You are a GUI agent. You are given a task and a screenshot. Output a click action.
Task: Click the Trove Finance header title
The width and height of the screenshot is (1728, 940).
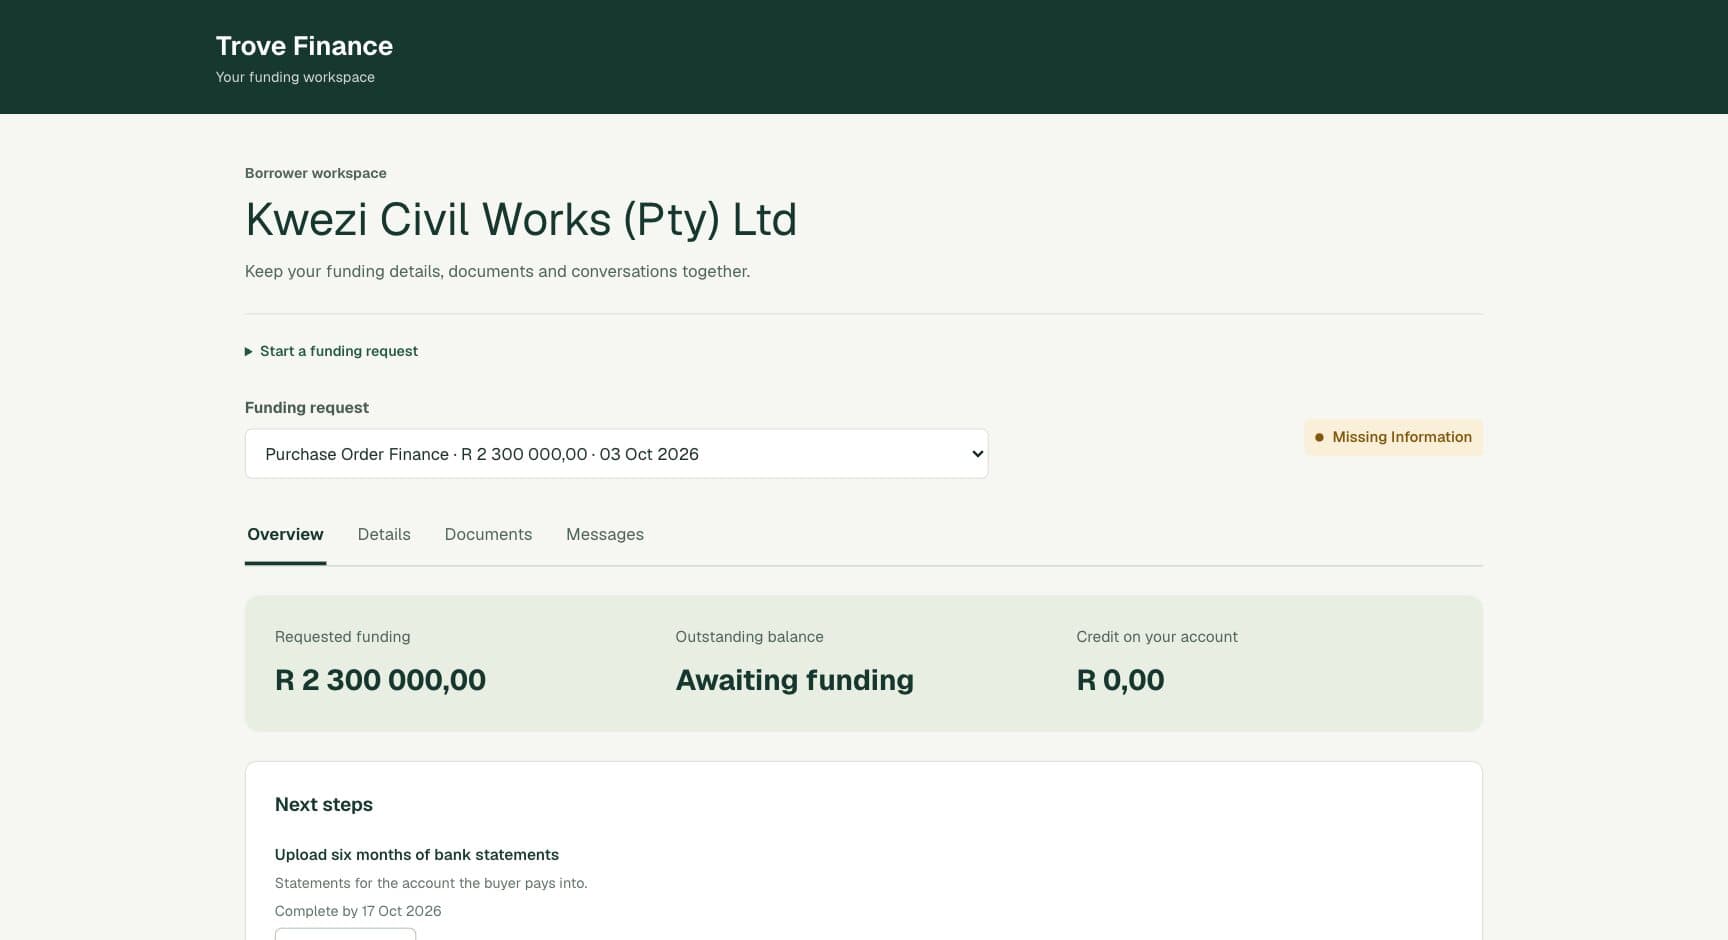point(304,46)
